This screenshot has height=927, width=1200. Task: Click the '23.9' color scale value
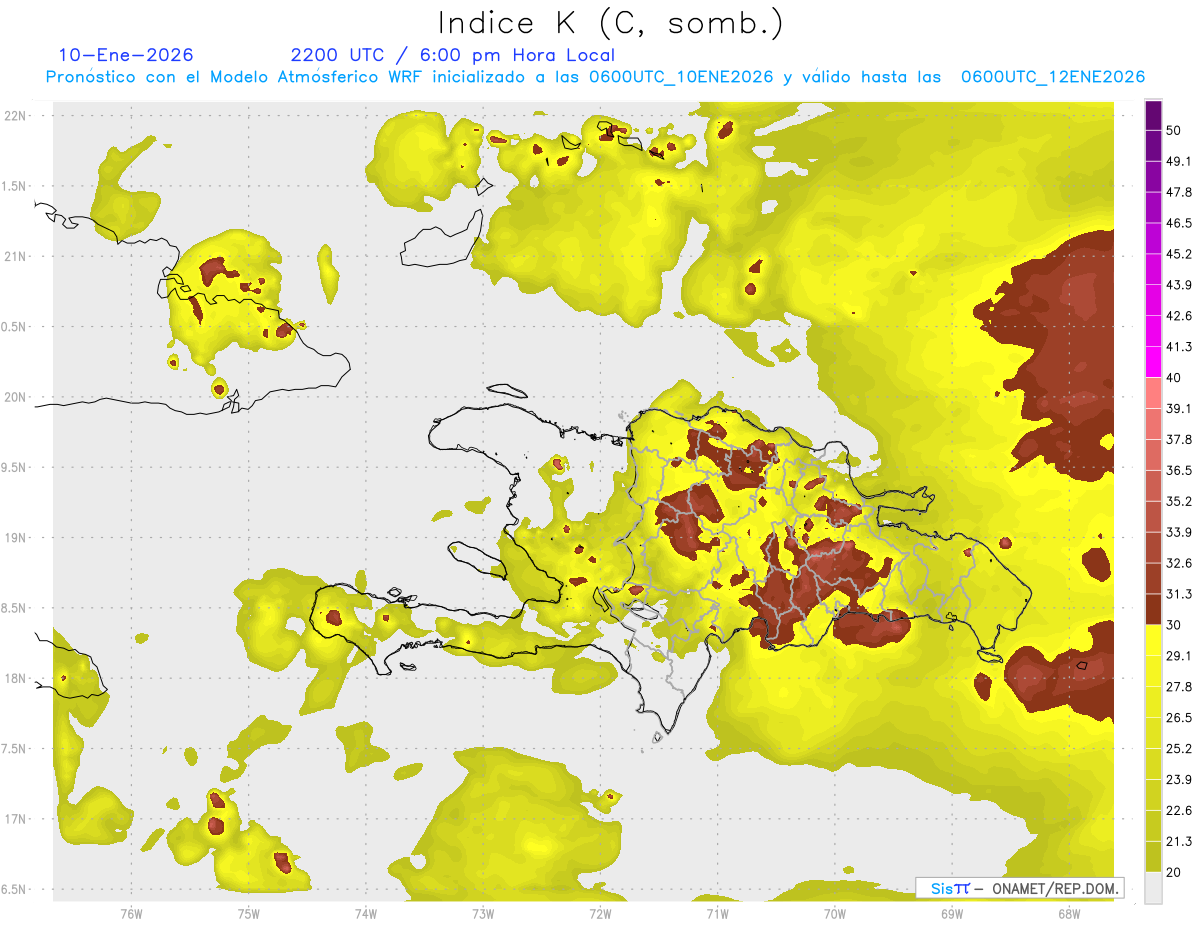point(1179,780)
